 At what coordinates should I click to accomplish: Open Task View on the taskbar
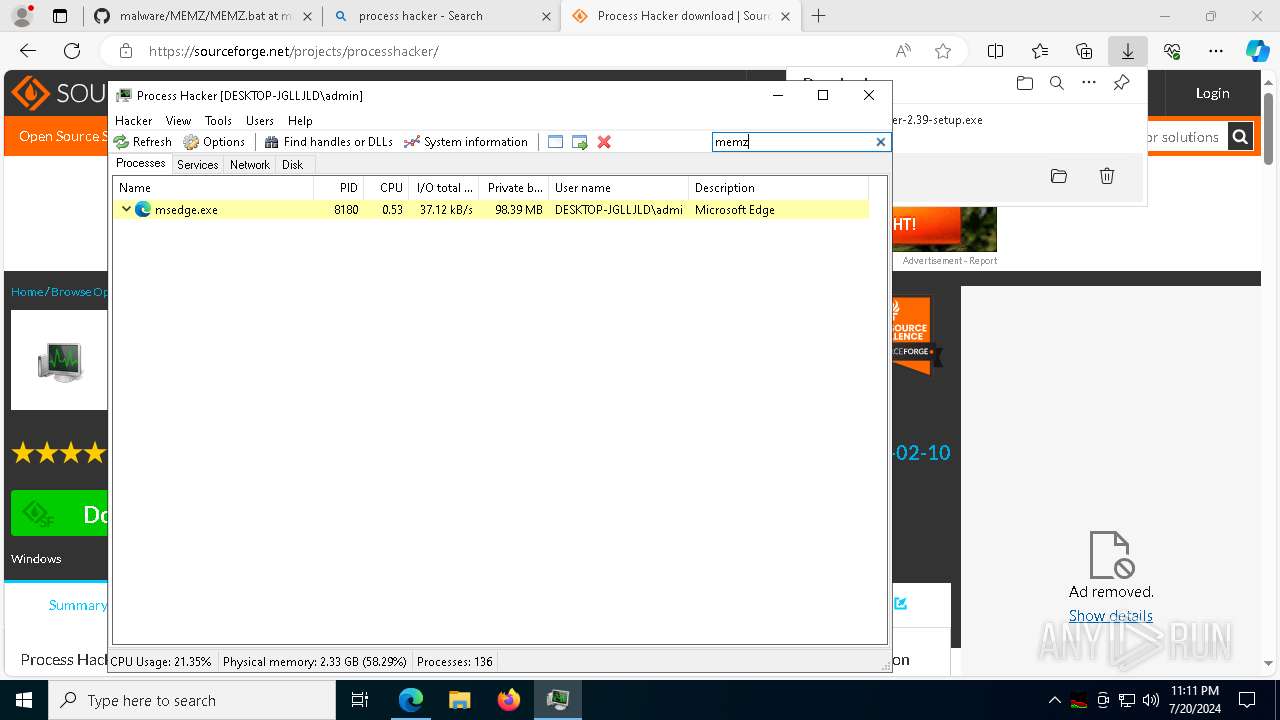click(x=361, y=700)
